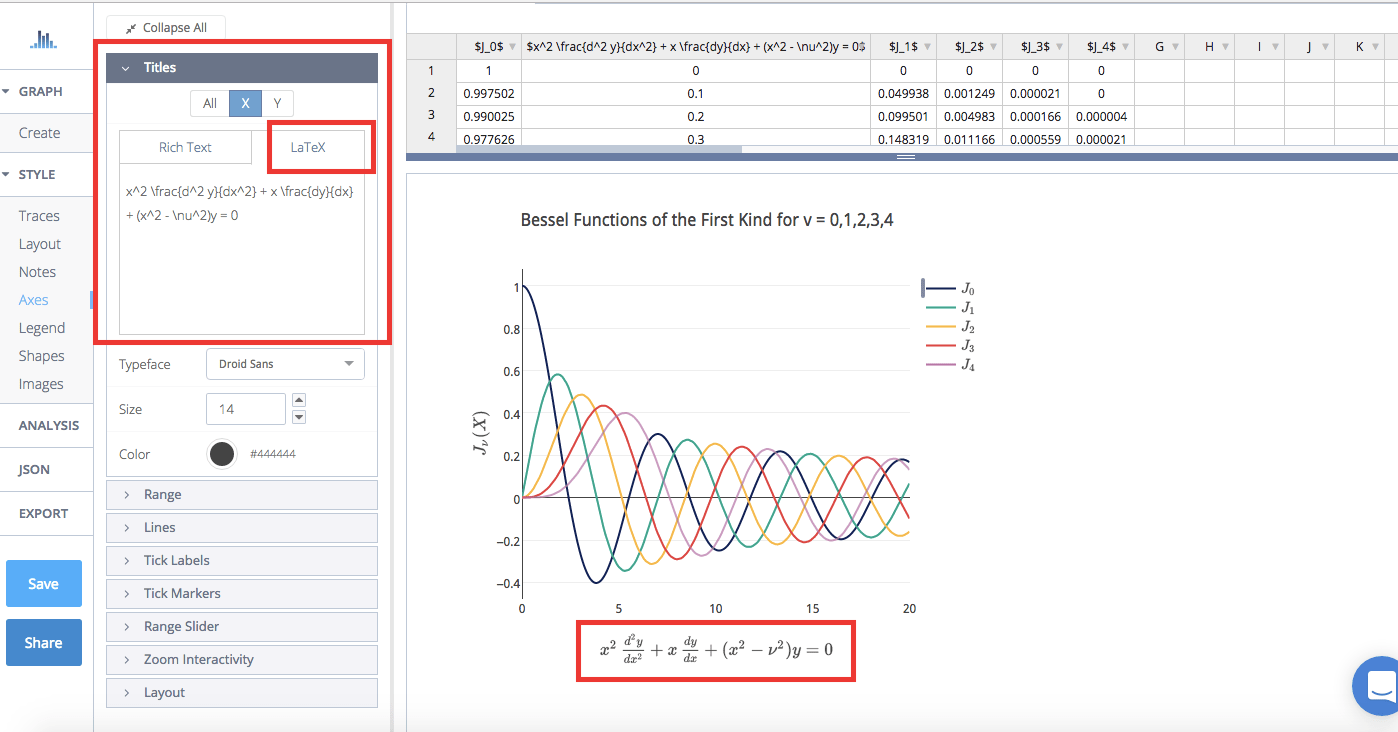Select the Y axis titles toggle

click(277, 103)
